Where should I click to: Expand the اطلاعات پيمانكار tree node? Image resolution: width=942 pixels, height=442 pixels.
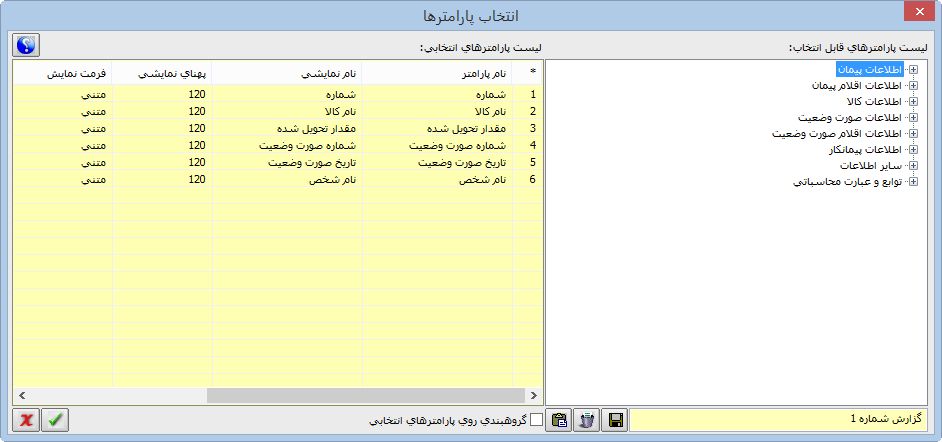pyautogui.click(x=914, y=149)
